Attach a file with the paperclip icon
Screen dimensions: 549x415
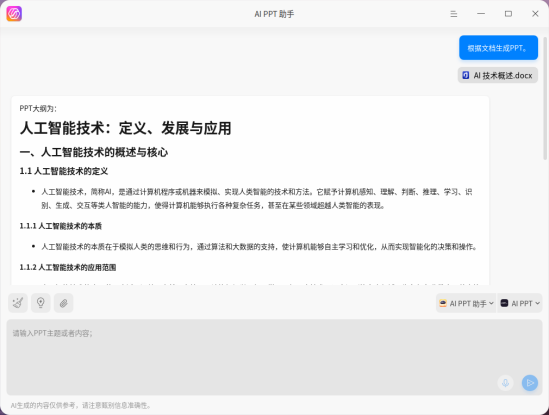click(63, 303)
